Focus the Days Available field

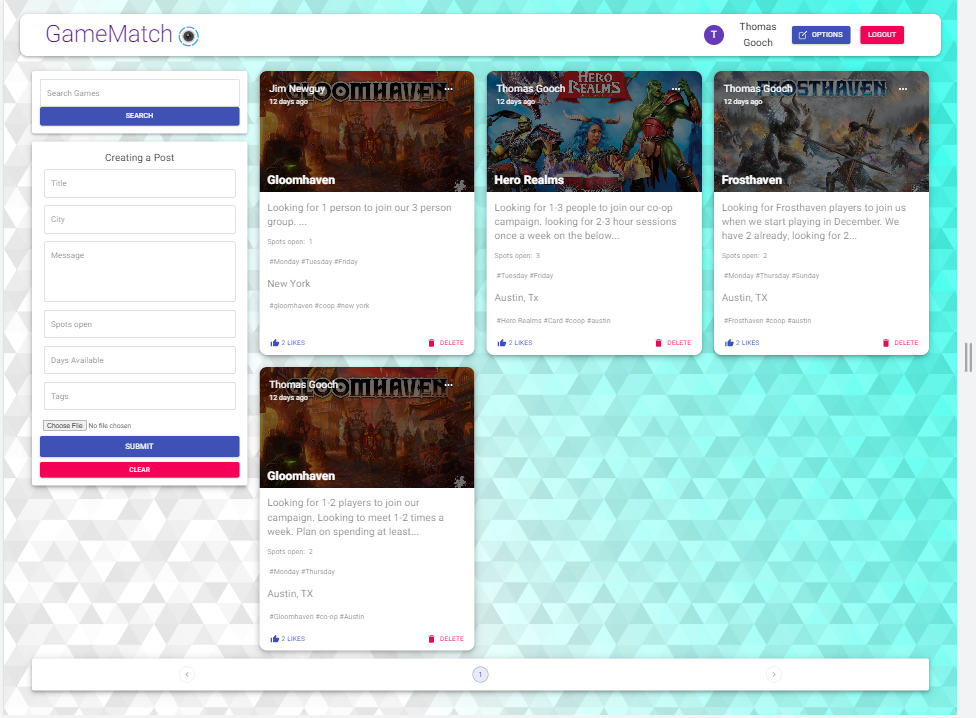[x=139, y=360]
